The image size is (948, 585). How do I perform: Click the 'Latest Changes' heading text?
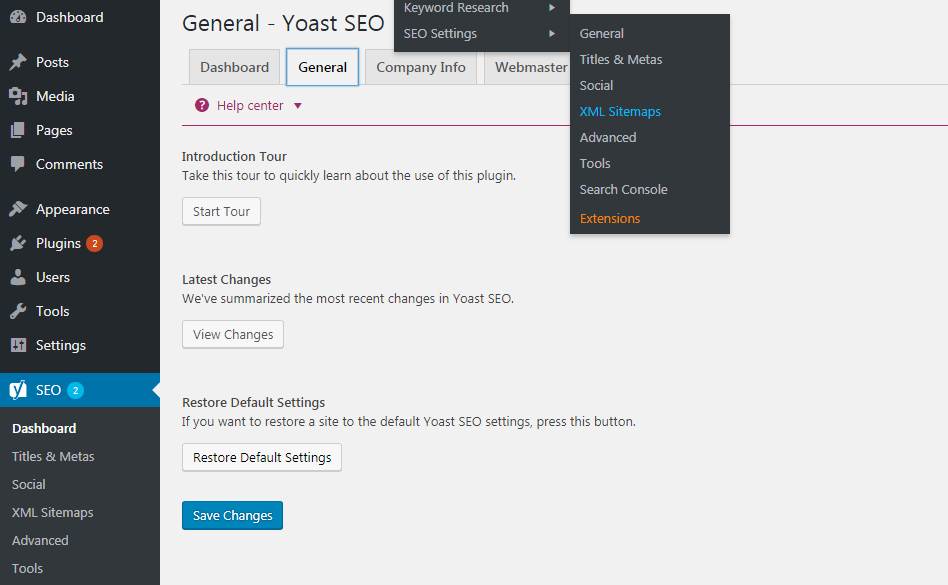pos(226,280)
